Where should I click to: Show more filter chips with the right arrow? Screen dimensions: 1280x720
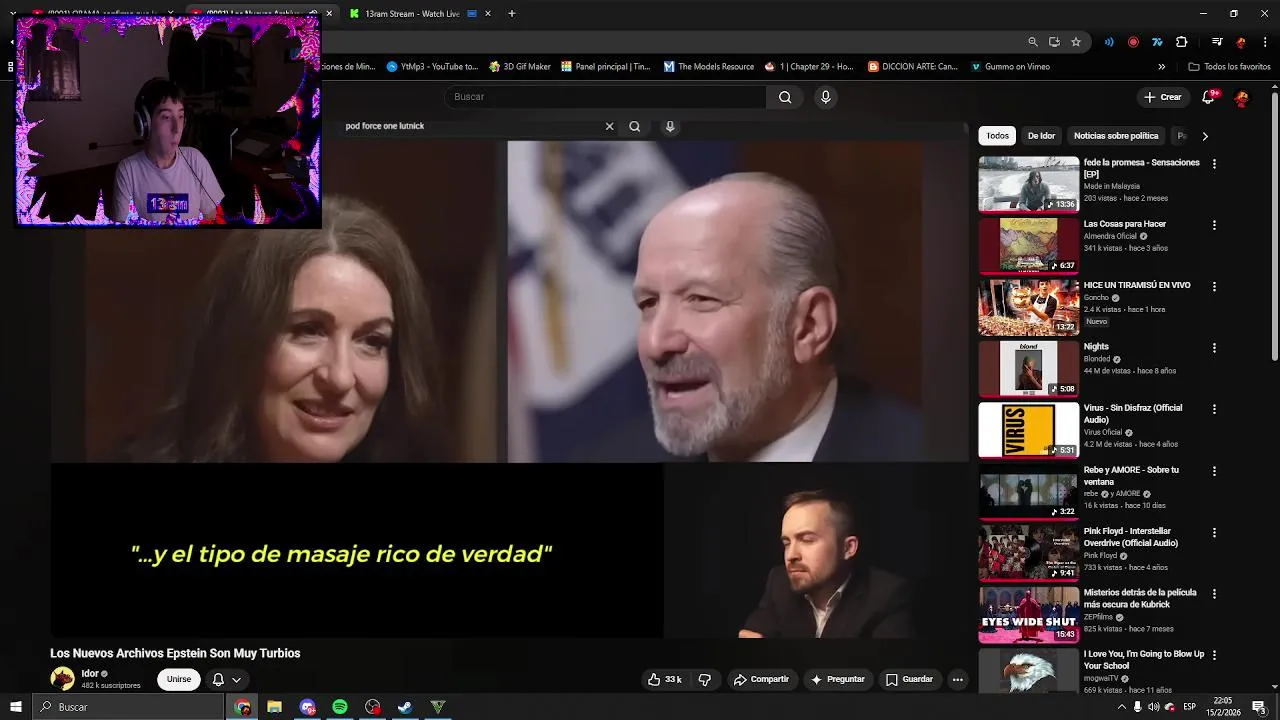click(x=1205, y=135)
